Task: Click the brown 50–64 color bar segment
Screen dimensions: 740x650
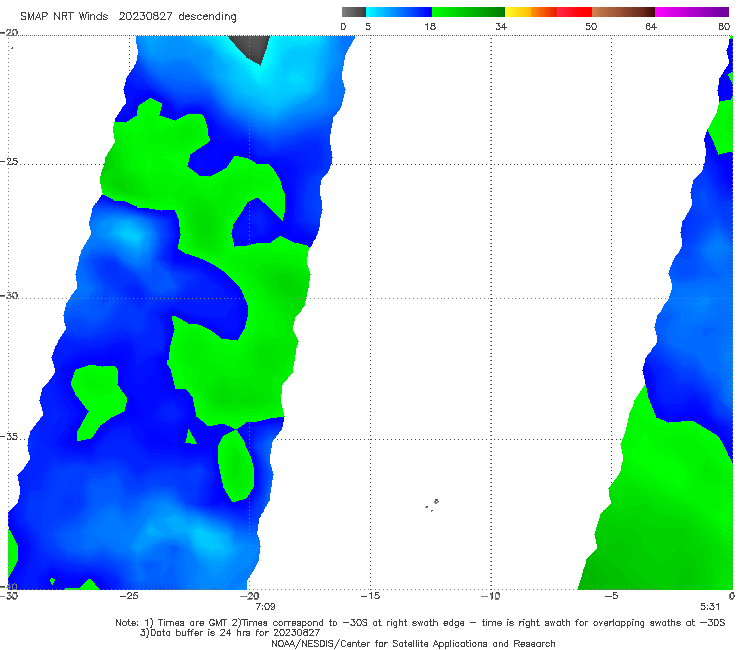Action: pyautogui.click(x=623, y=12)
